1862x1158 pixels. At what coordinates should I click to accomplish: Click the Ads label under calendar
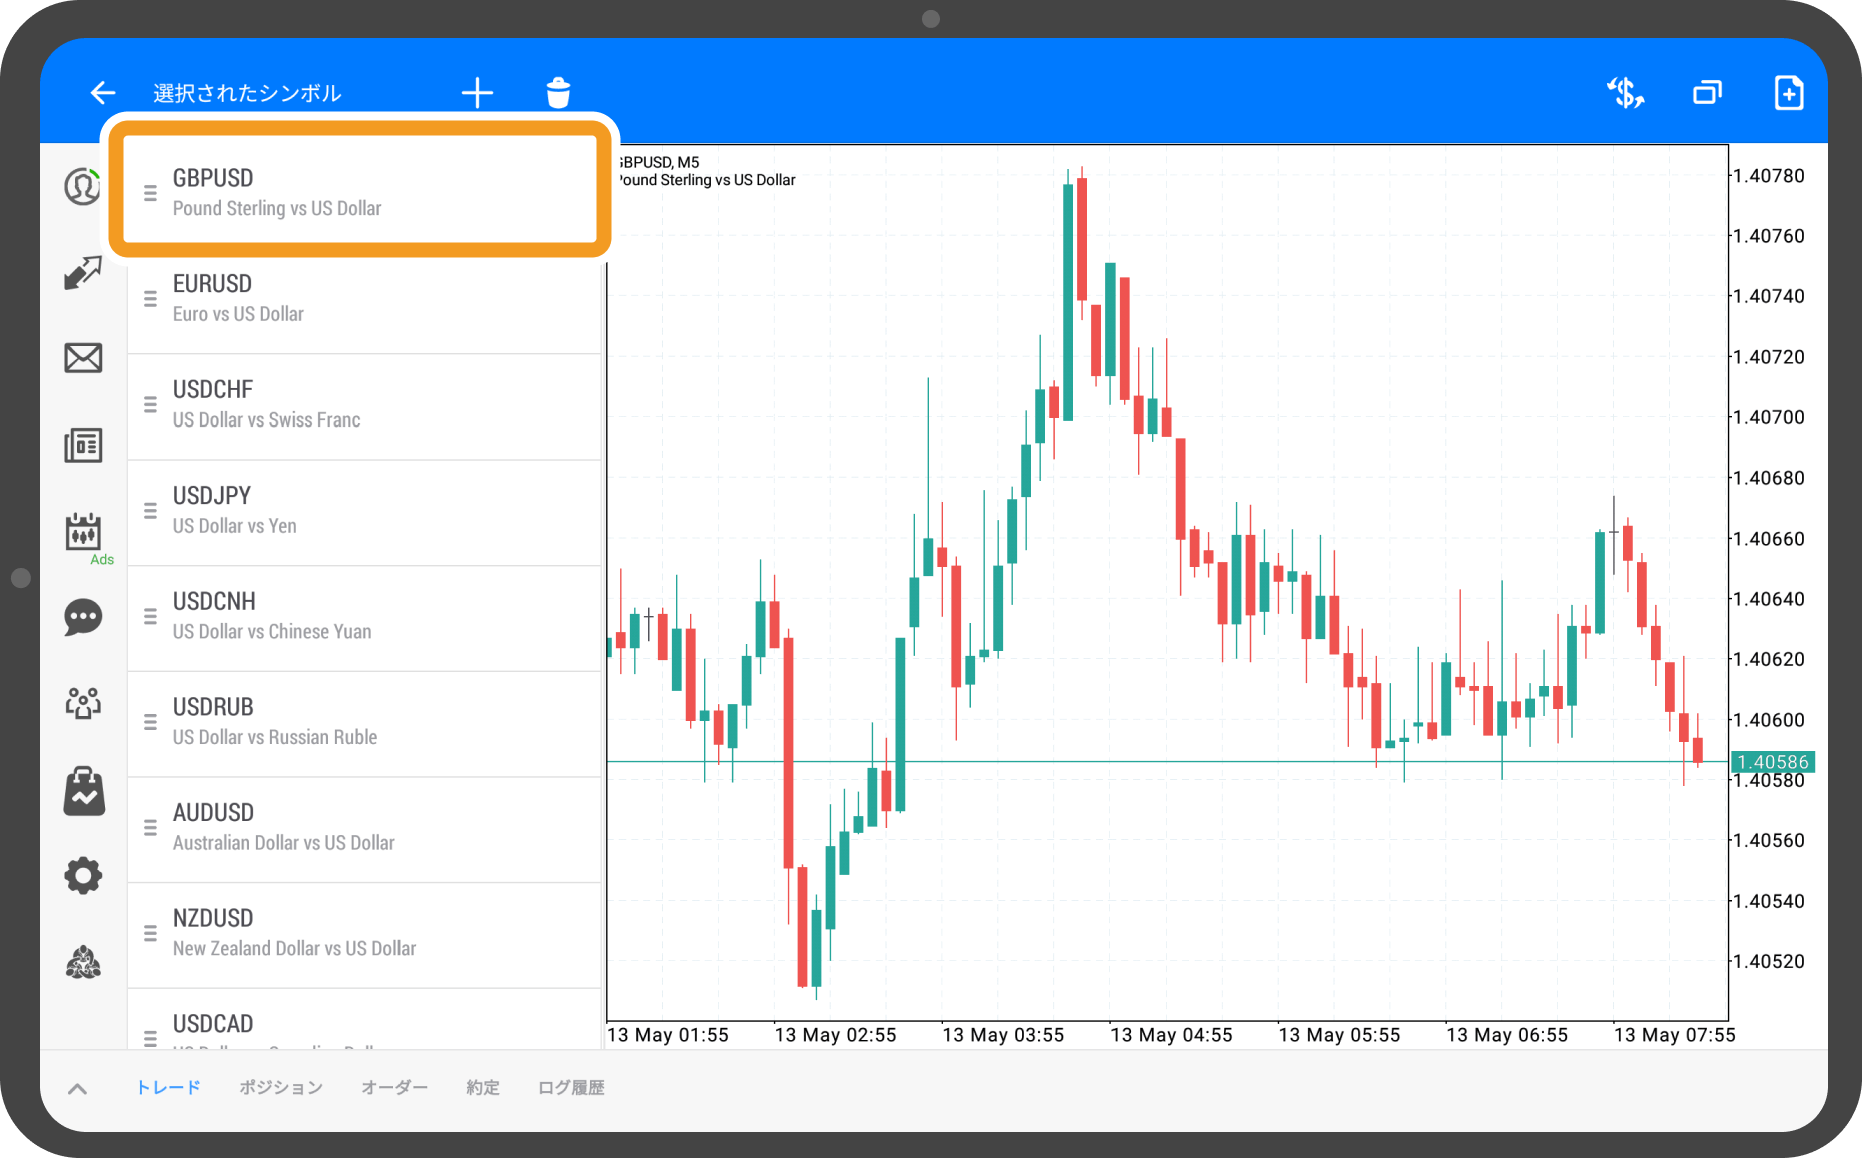point(102,559)
